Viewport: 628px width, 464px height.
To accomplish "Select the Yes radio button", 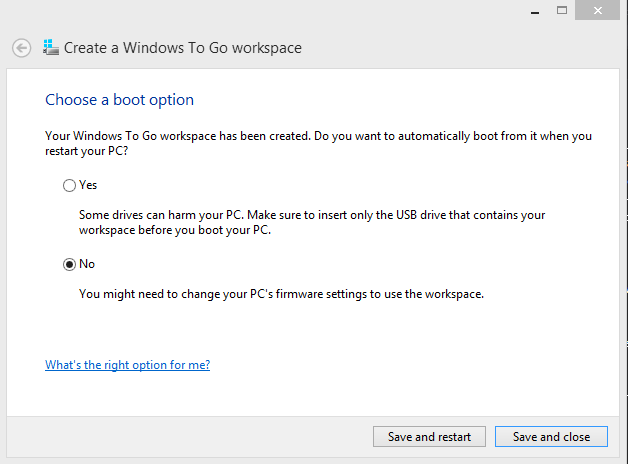I will (x=69, y=185).
